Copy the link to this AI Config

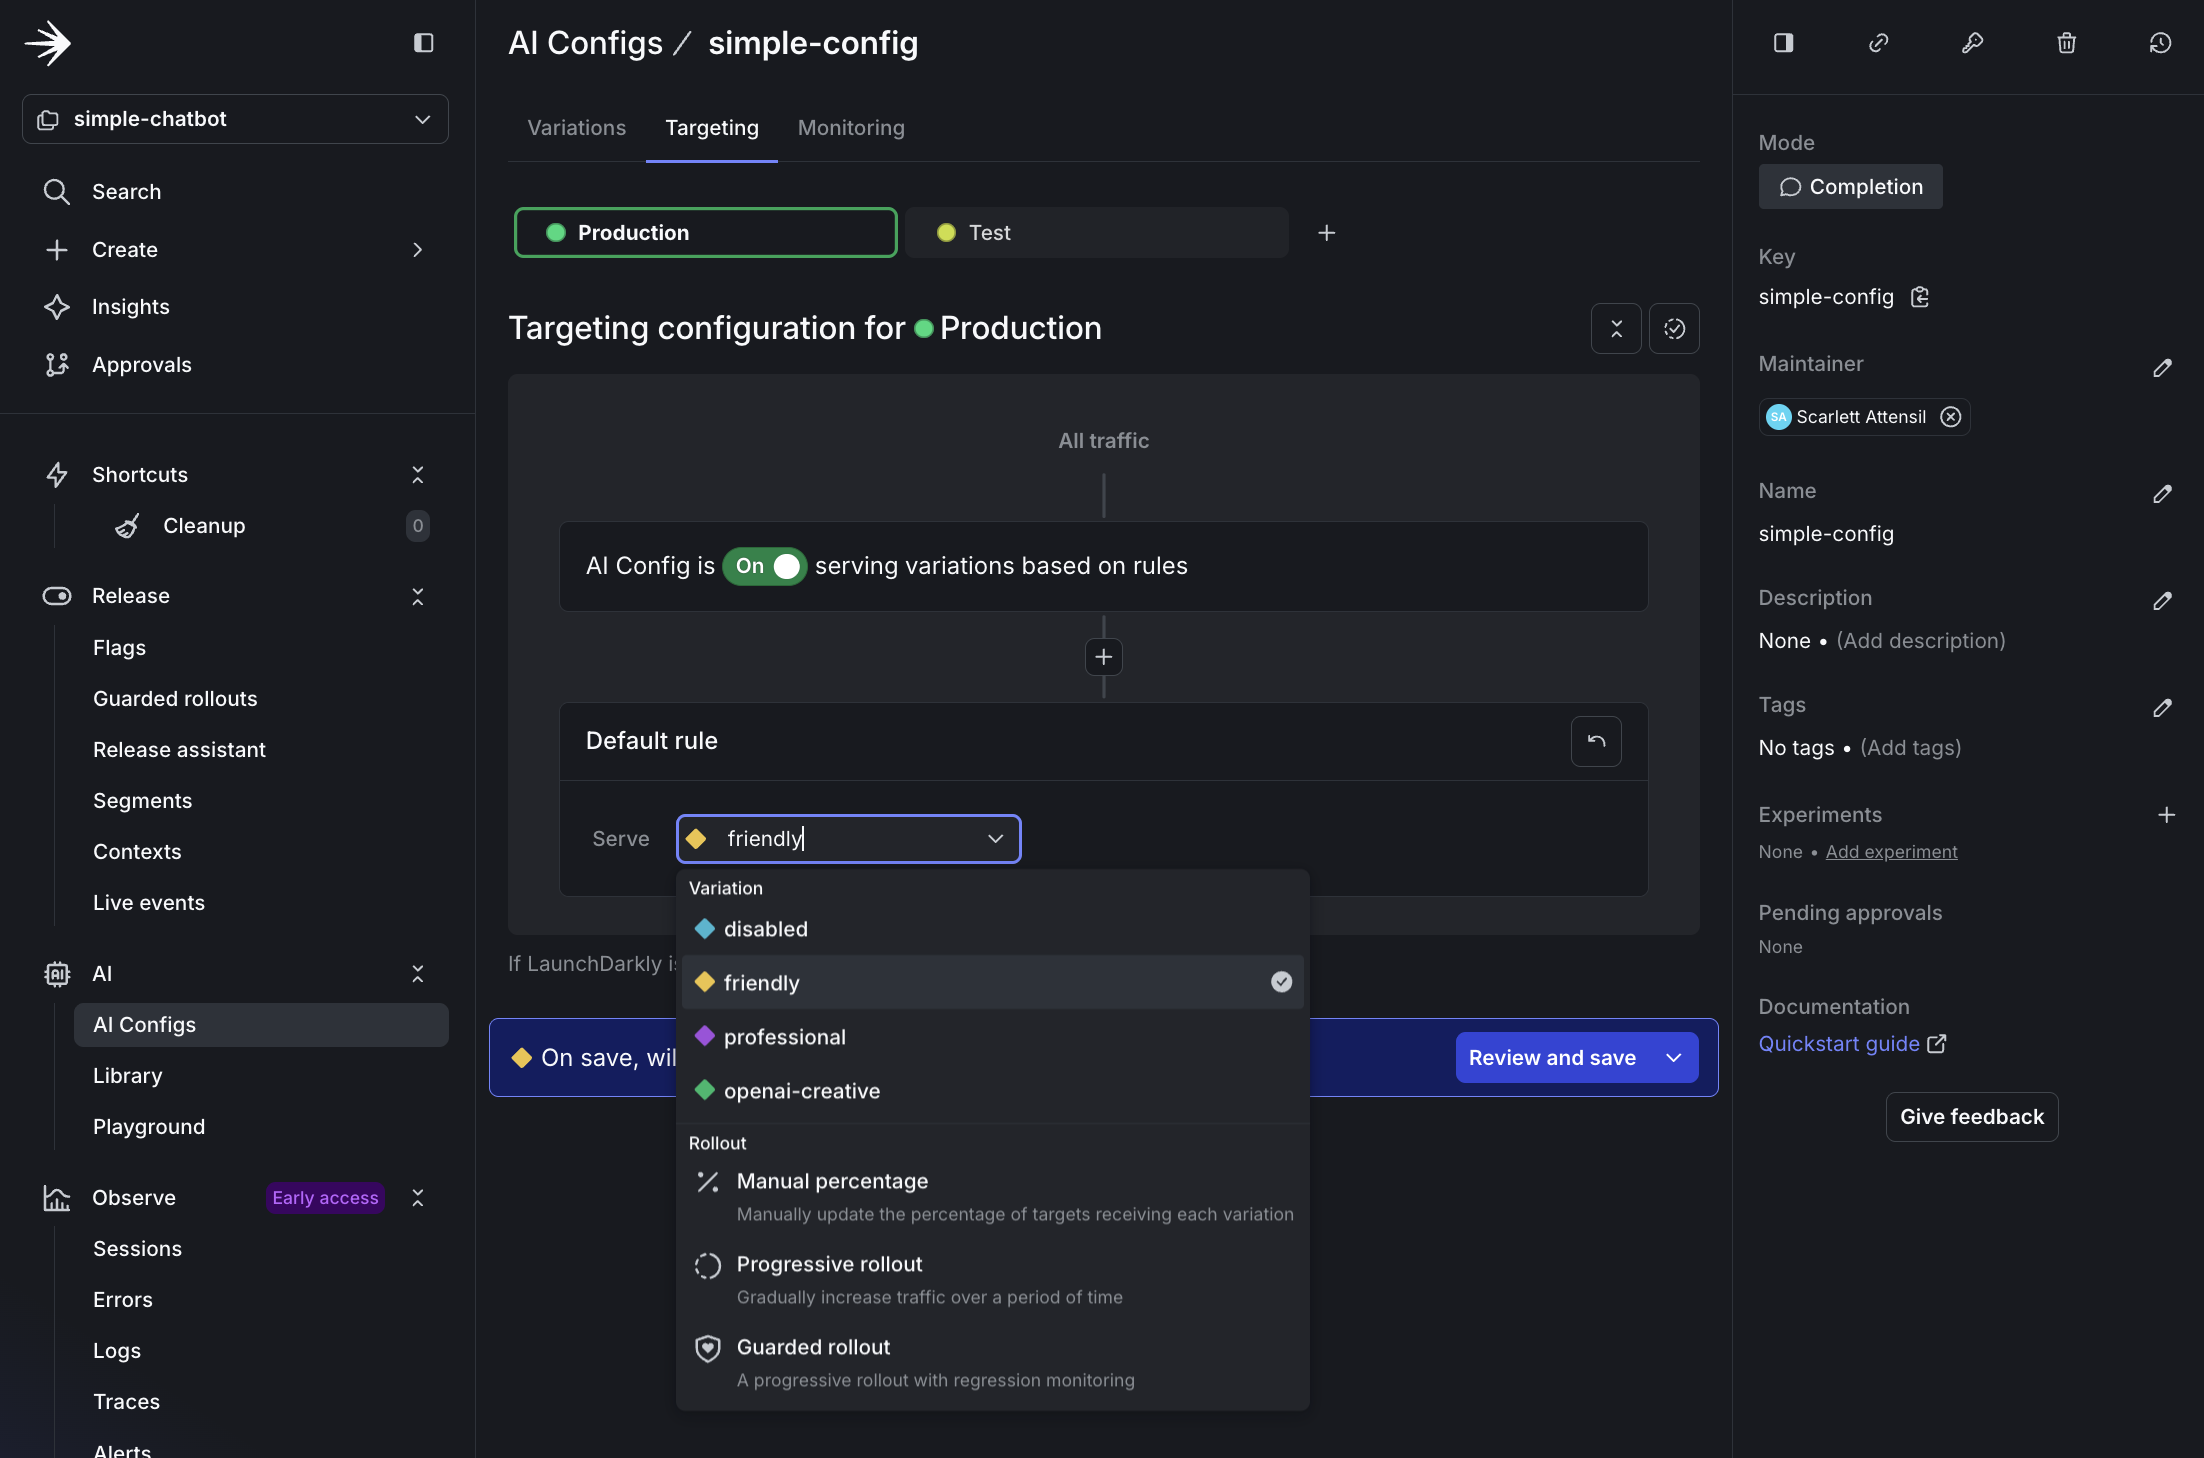coord(1879,43)
